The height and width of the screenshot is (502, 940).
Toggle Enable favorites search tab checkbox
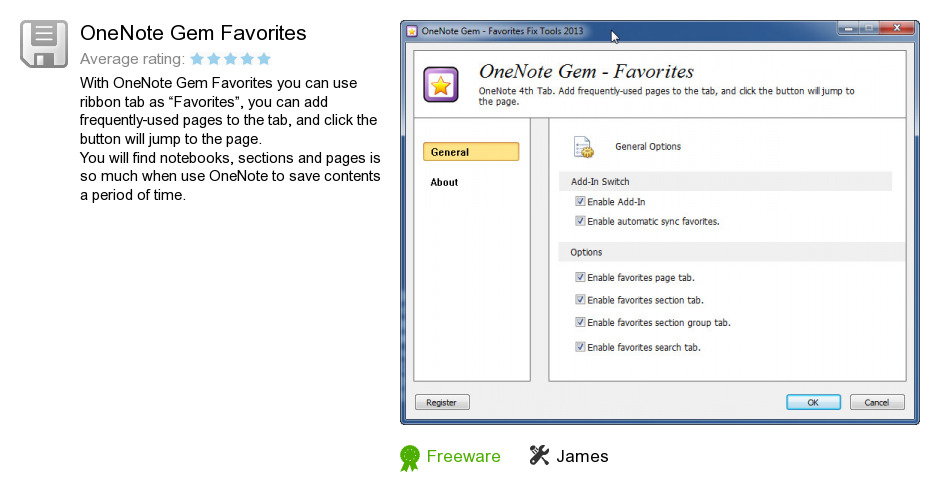pos(580,347)
